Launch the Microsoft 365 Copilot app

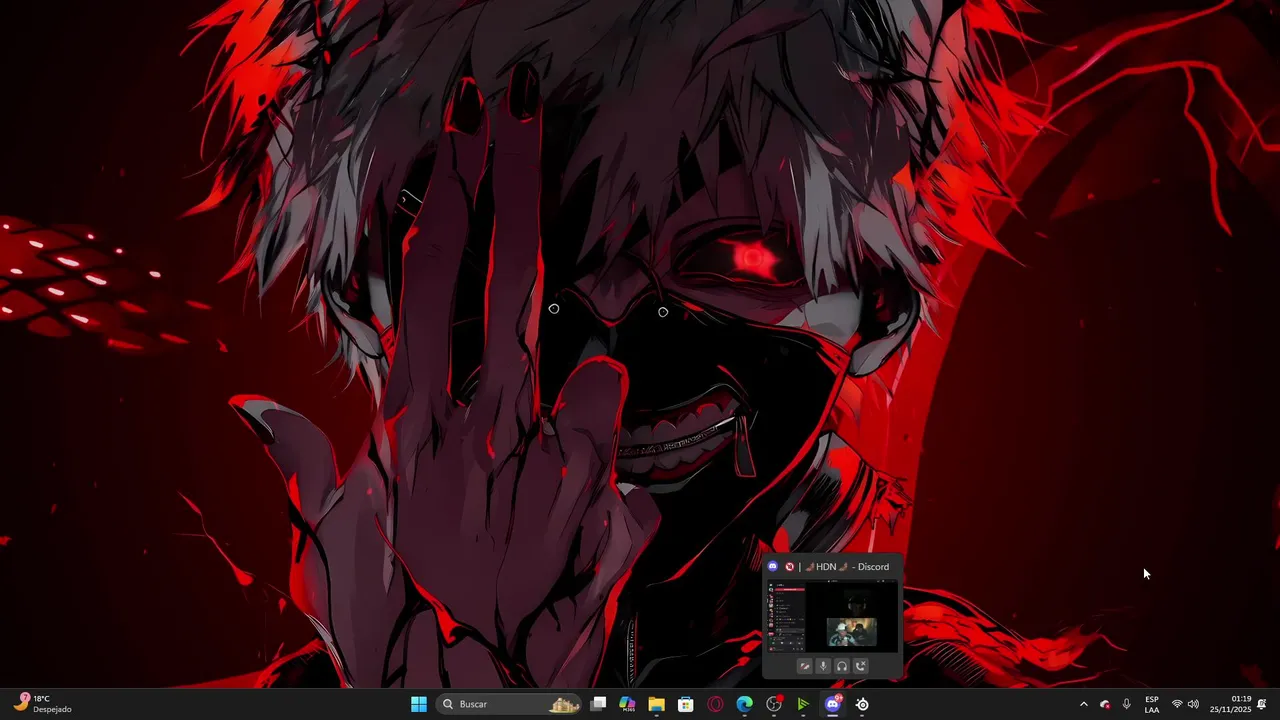(627, 704)
